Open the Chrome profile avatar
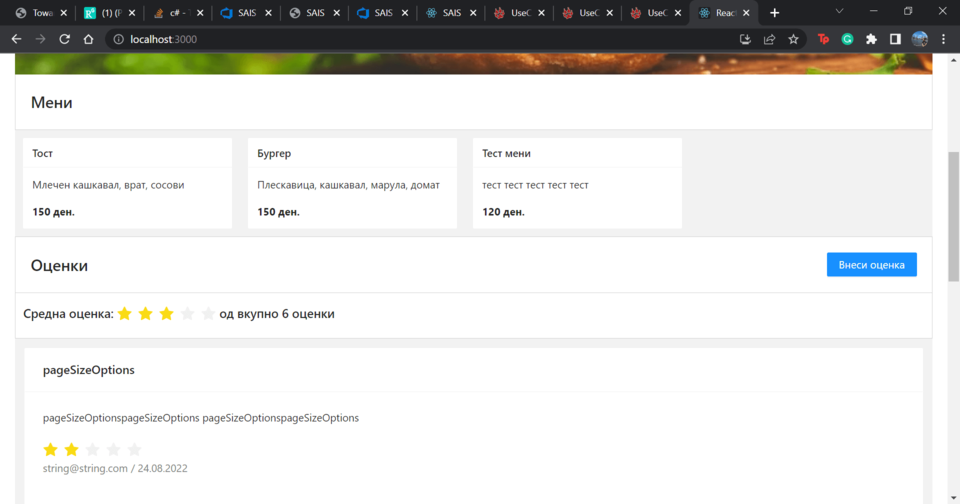This screenshot has width=960, height=504. (919, 39)
